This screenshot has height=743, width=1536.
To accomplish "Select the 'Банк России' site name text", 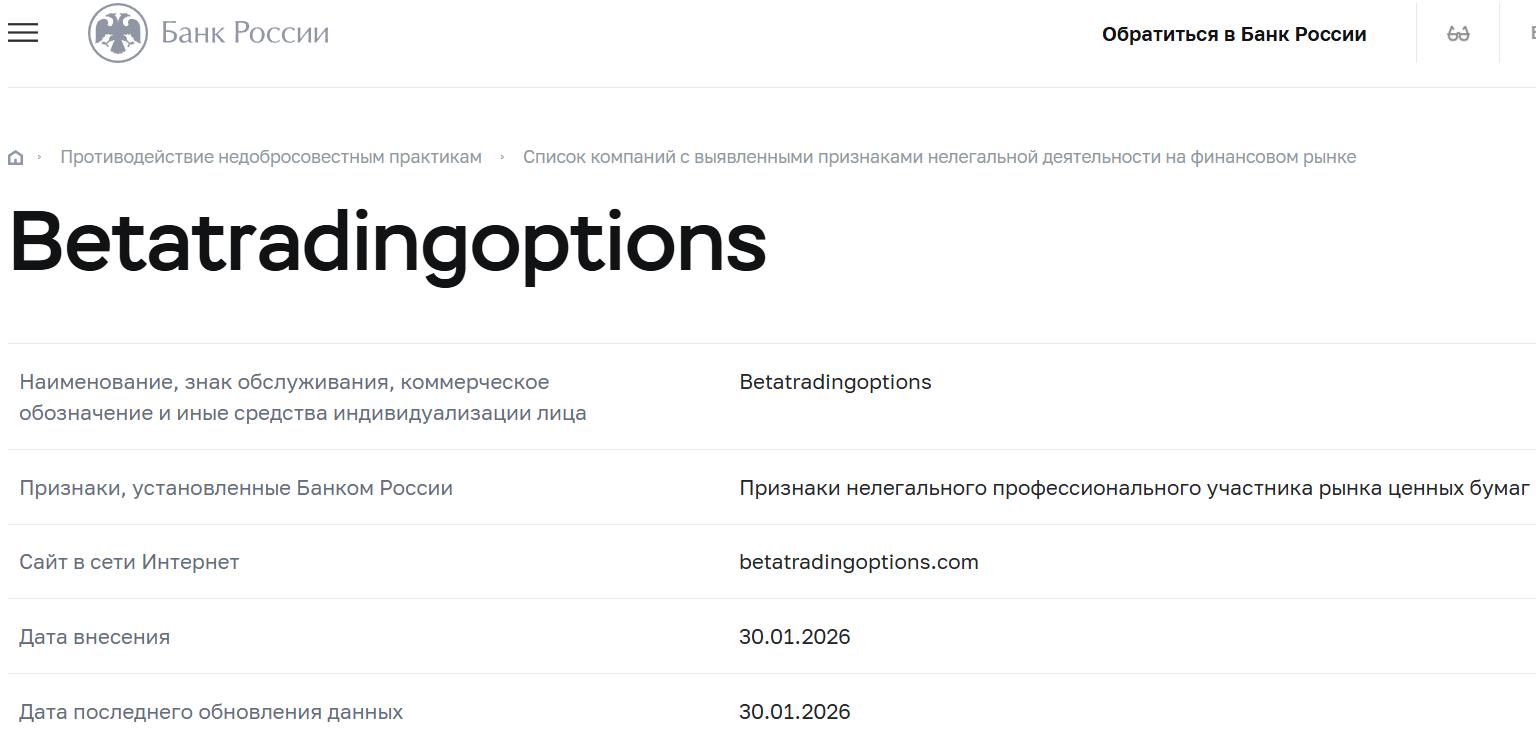I will [244, 31].
